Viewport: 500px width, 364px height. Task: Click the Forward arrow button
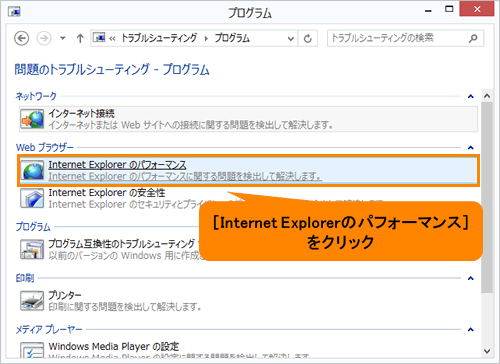(44, 38)
